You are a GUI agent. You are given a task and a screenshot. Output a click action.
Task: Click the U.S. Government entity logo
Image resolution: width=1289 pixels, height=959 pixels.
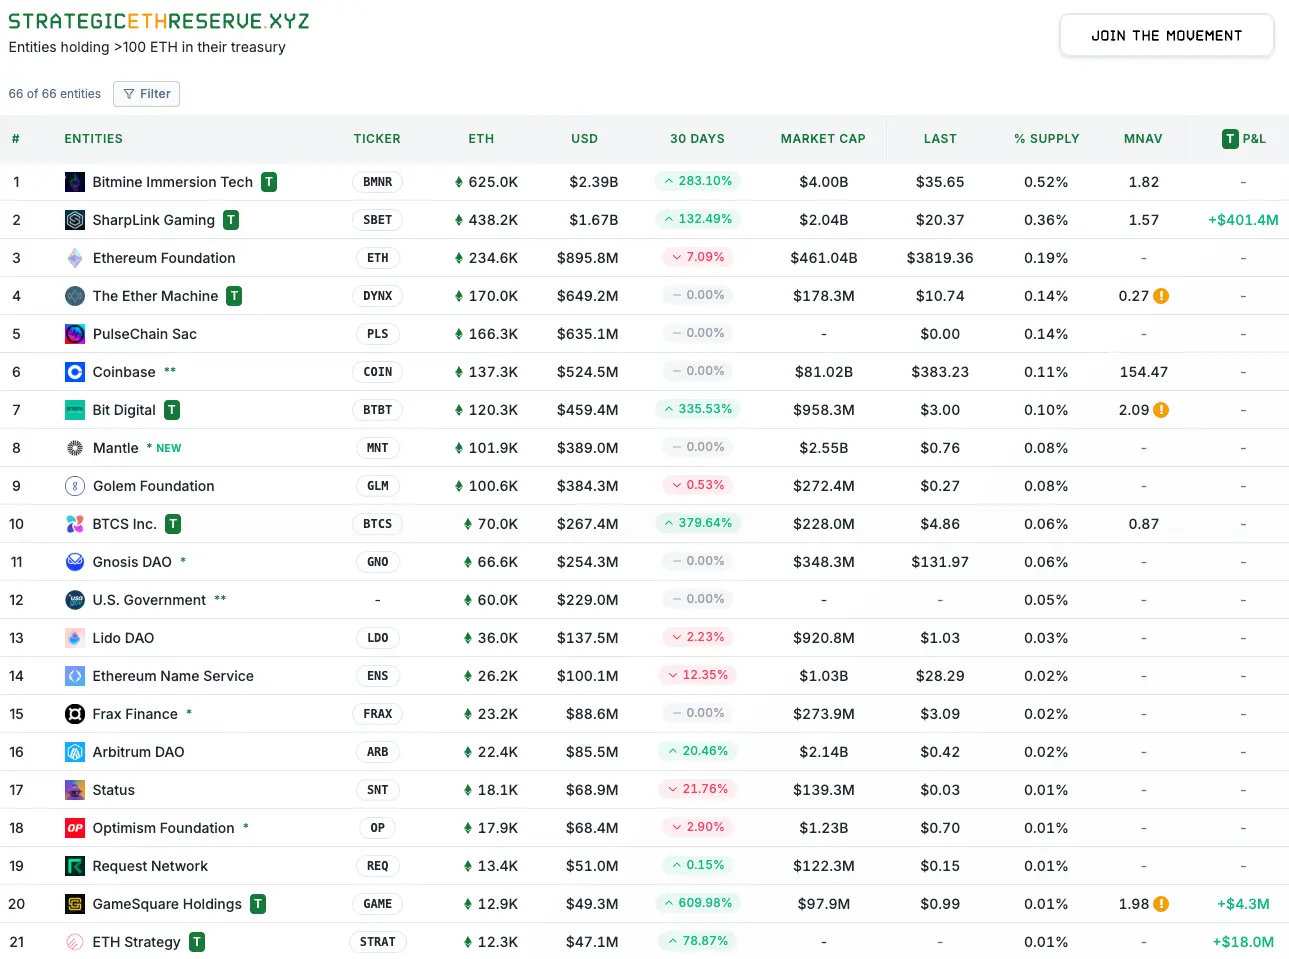(x=74, y=600)
